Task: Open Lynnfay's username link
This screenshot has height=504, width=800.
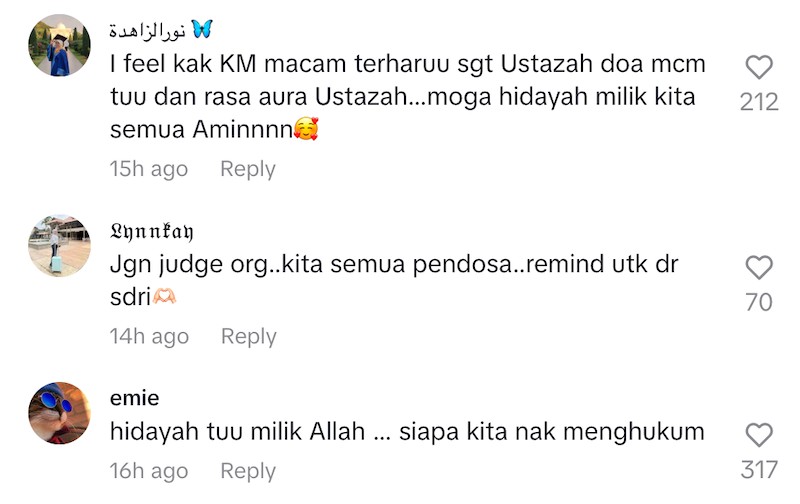Action: click(x=152, y=232)
